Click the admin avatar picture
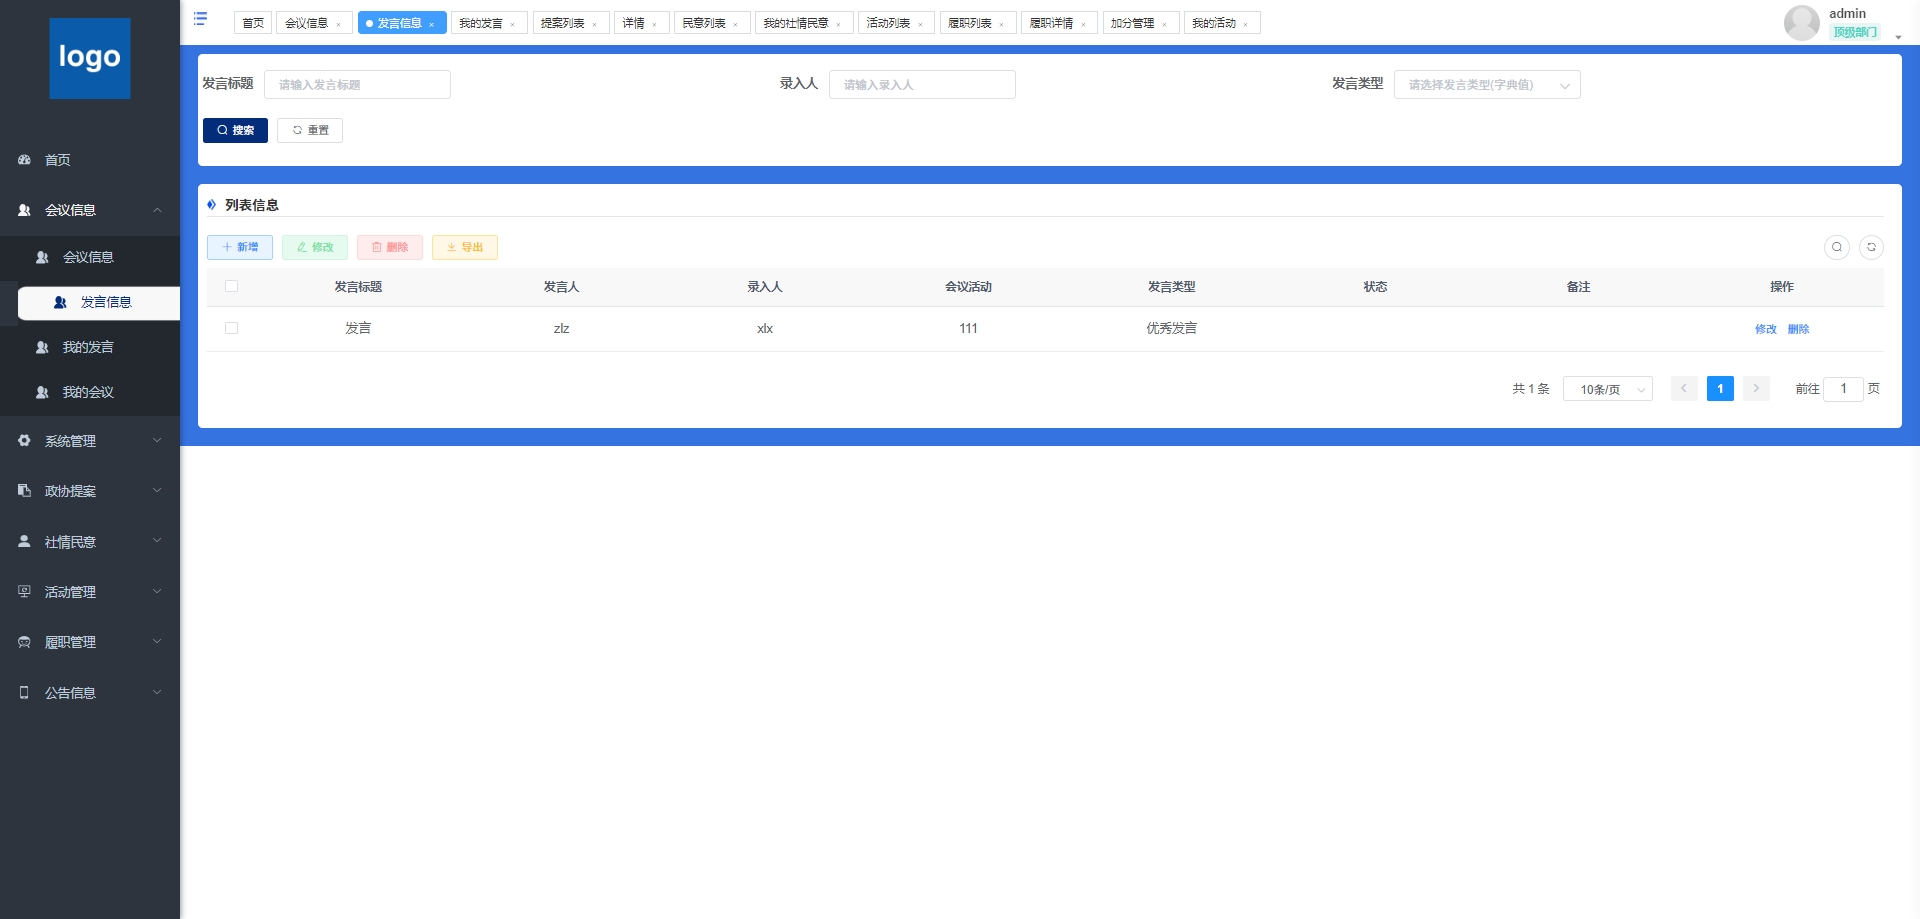 (1801, 23)
